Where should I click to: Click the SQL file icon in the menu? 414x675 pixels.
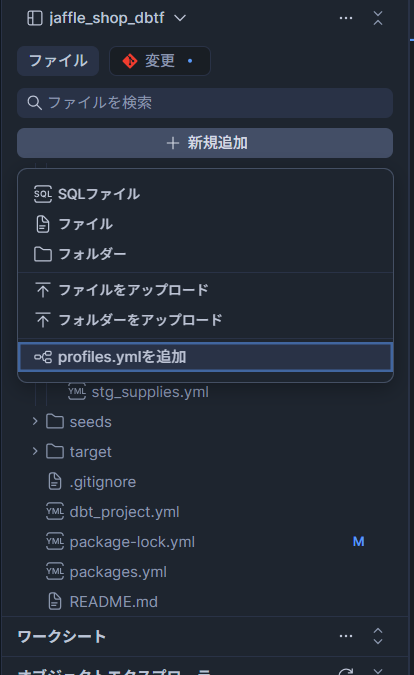(x=43, y=194)
